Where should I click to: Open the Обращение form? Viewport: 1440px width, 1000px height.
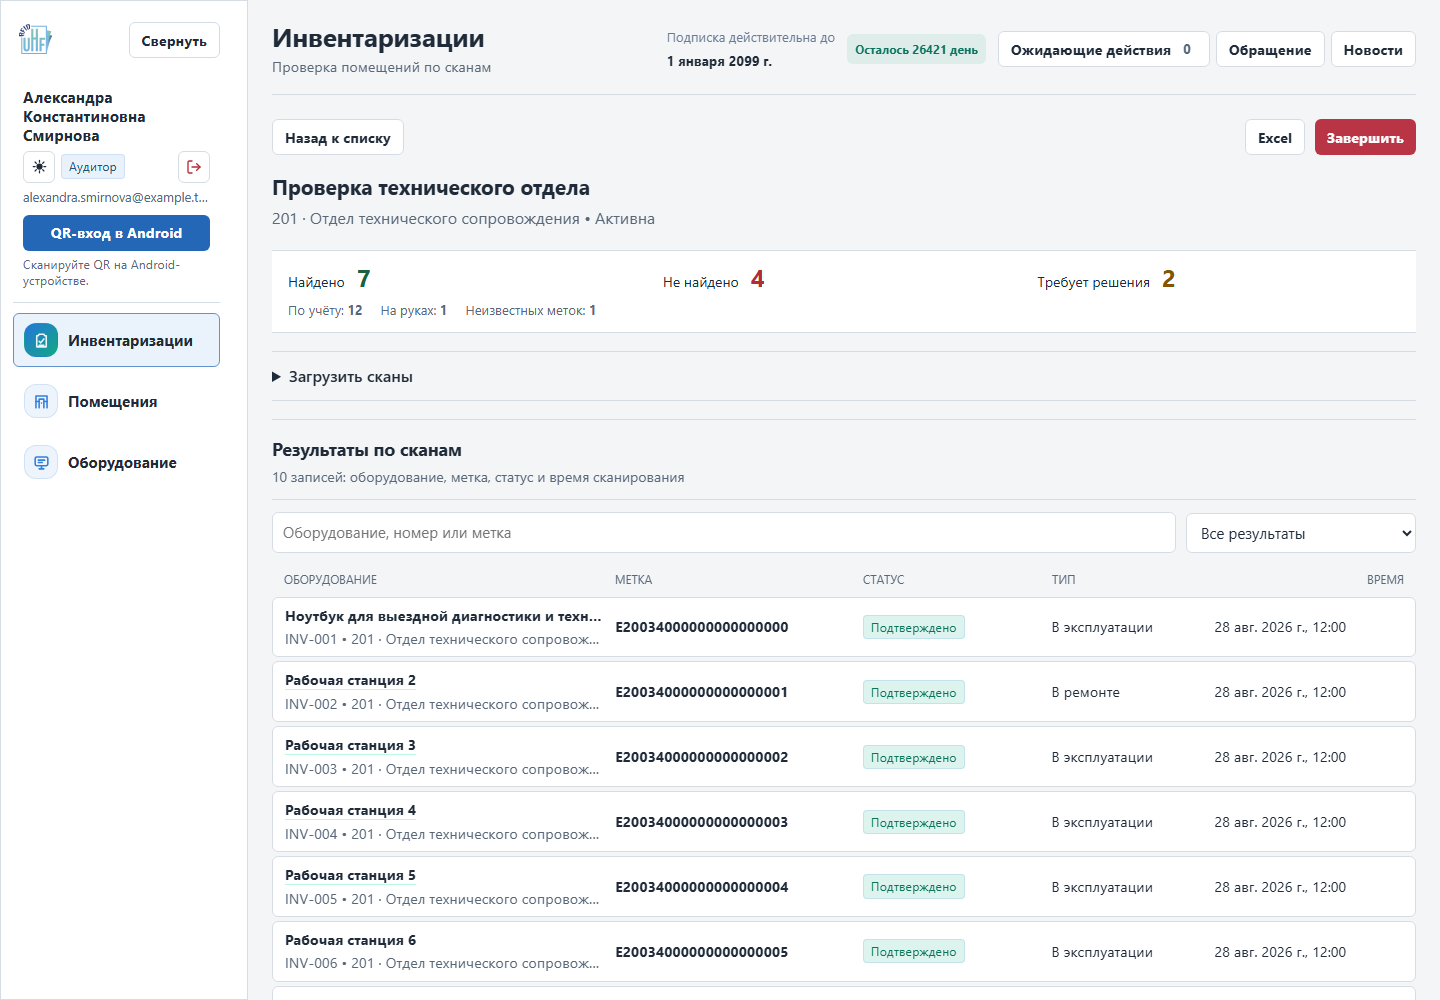point(1270,49)
